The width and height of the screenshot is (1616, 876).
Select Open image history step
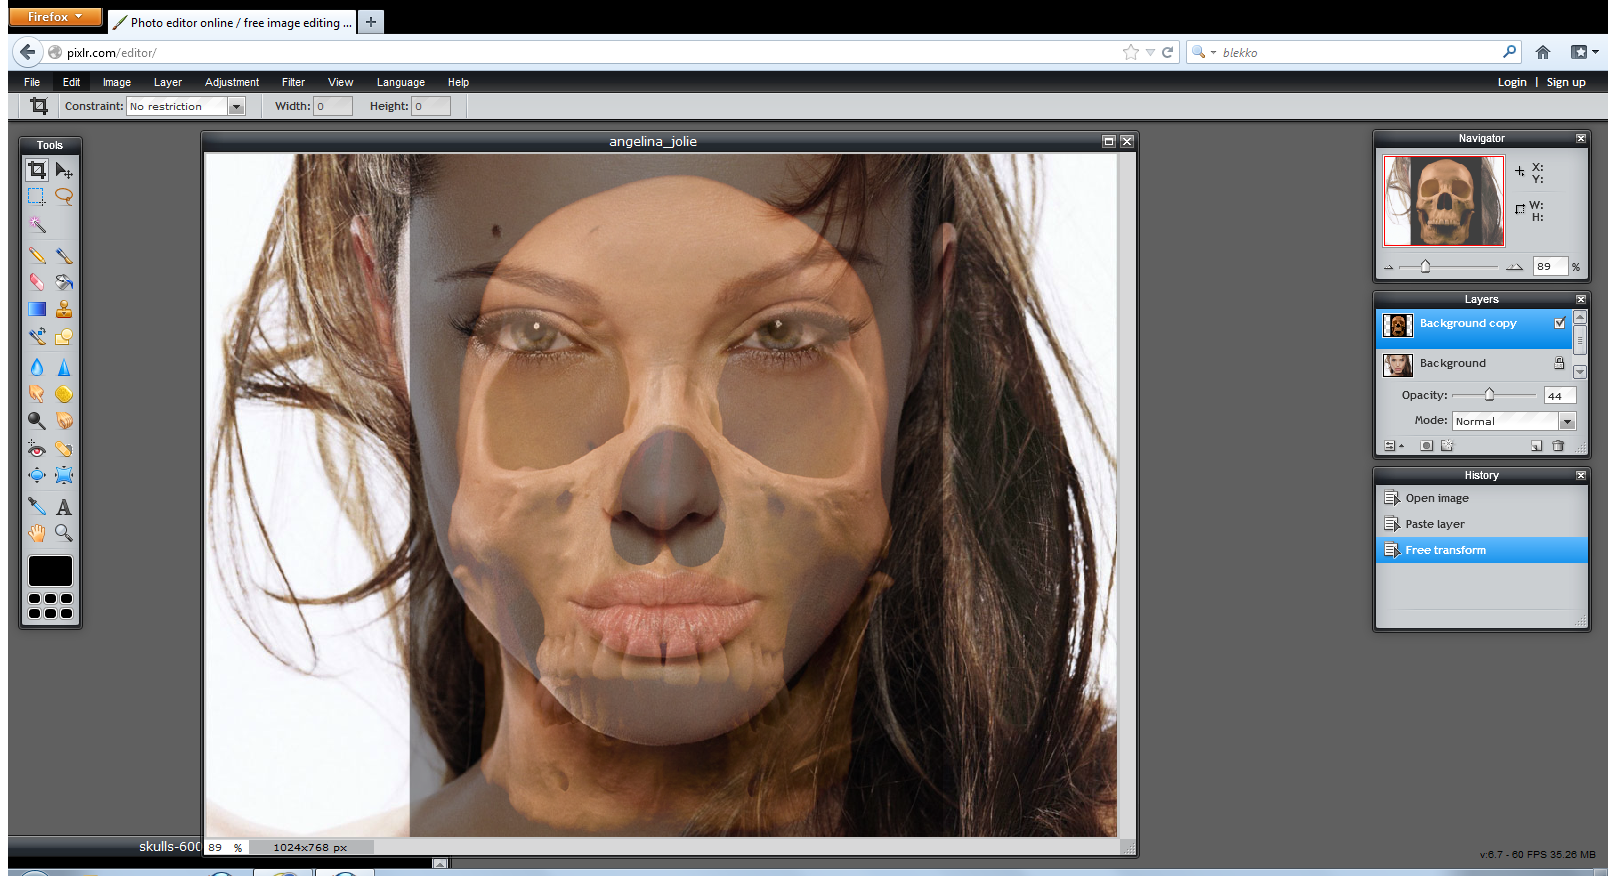(x=1482, y=498)
